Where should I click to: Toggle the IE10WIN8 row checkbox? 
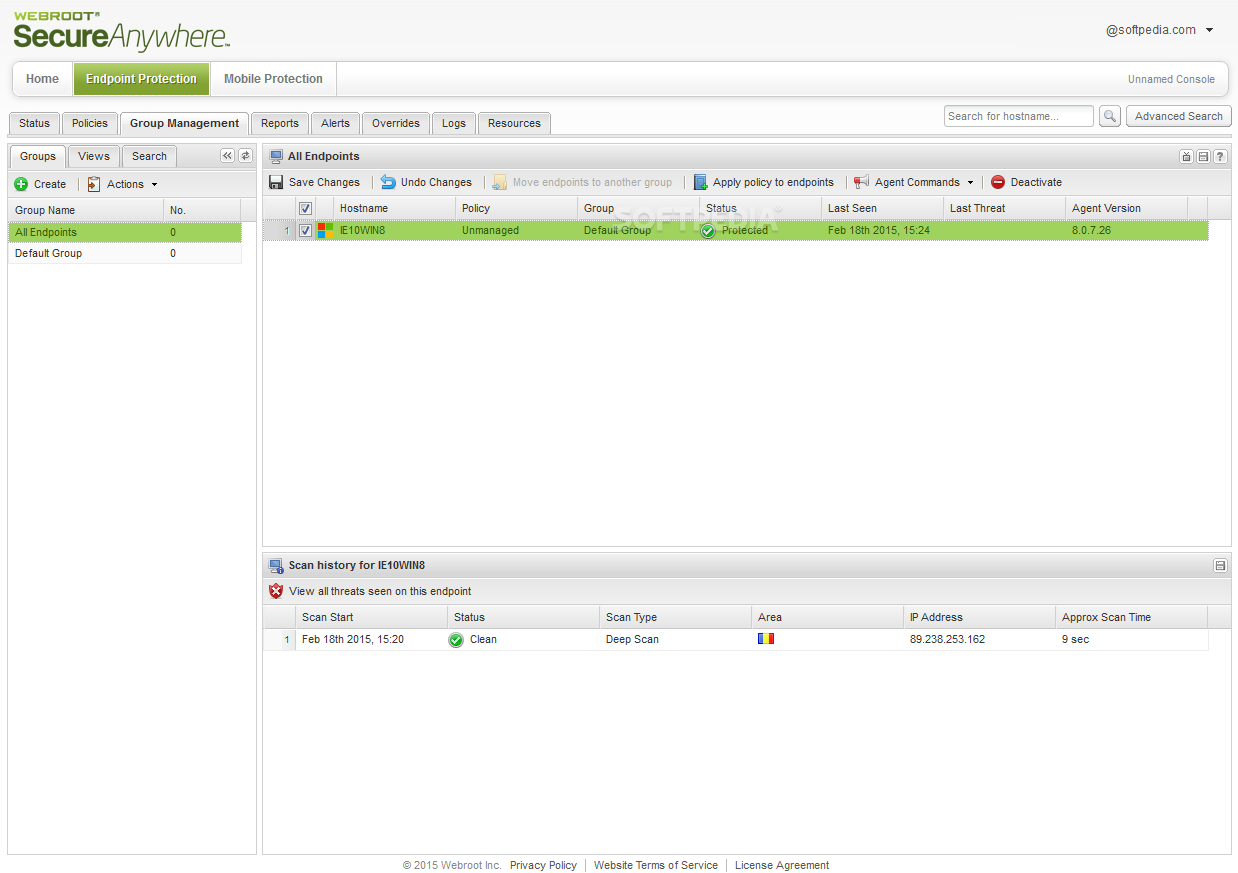coord(306,230)
